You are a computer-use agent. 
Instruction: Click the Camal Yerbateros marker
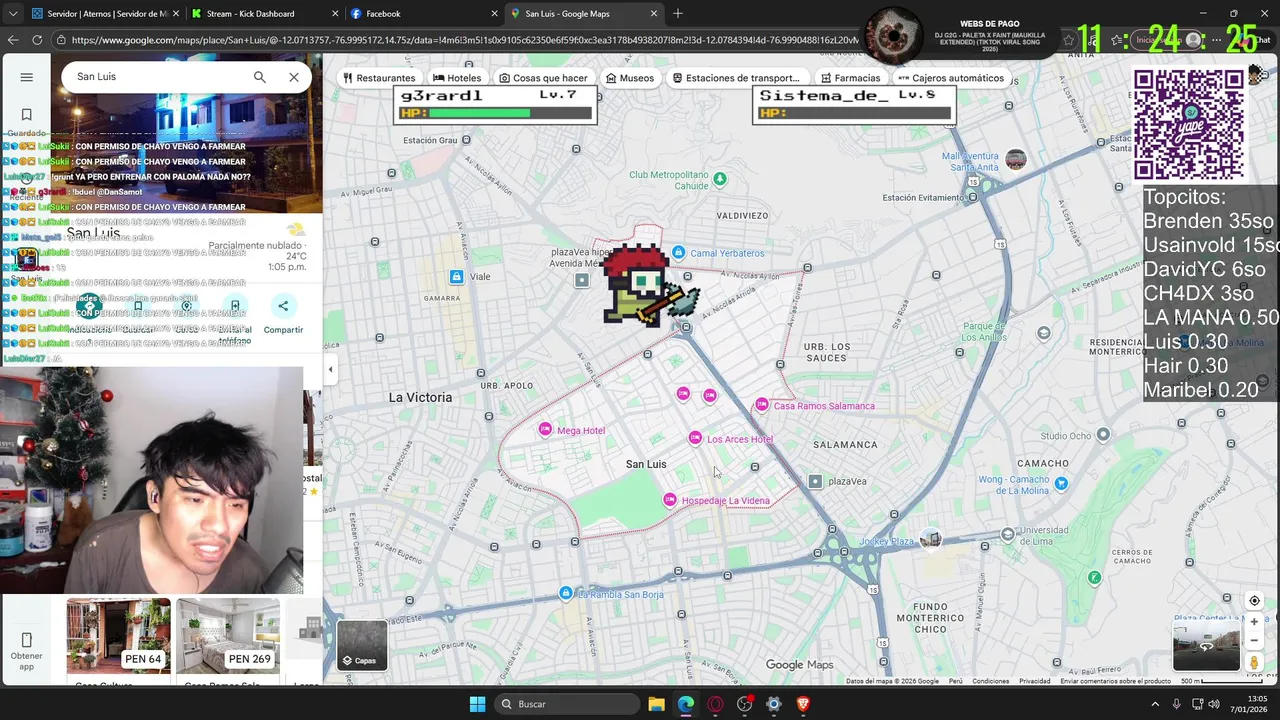coord(678,252)
